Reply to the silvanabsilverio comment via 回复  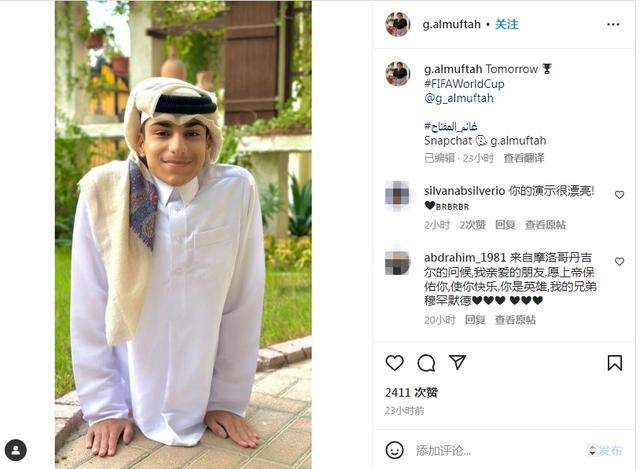tap(505, 224)
